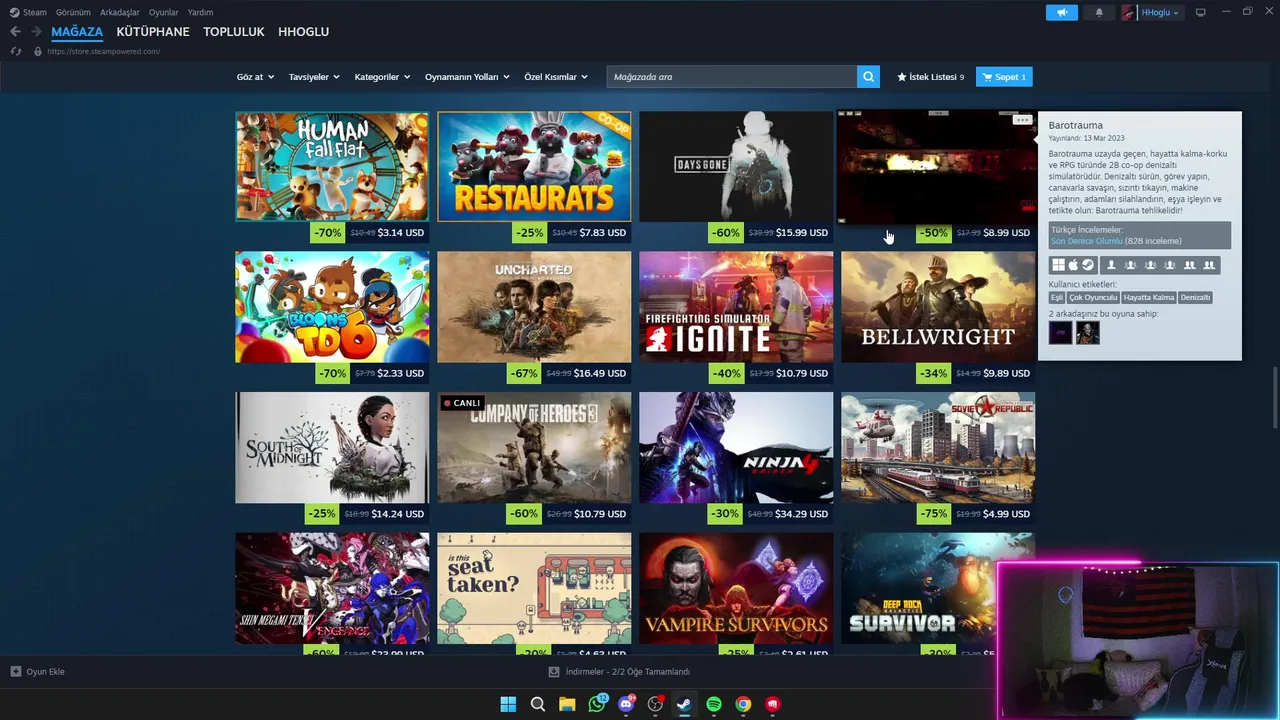Click Barotrauma $8.99 USD price
The height and width of the screenshot is (720, 1280).
click(1006, 233)
